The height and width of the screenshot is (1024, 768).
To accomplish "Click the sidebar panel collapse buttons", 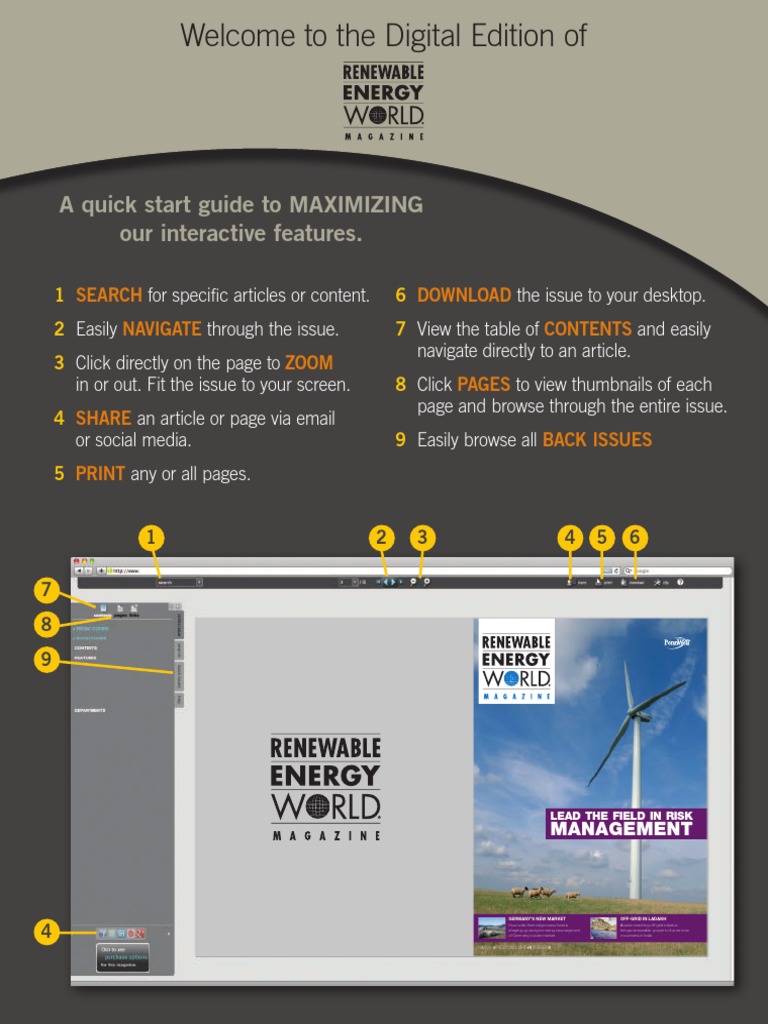I will (175, 607).
